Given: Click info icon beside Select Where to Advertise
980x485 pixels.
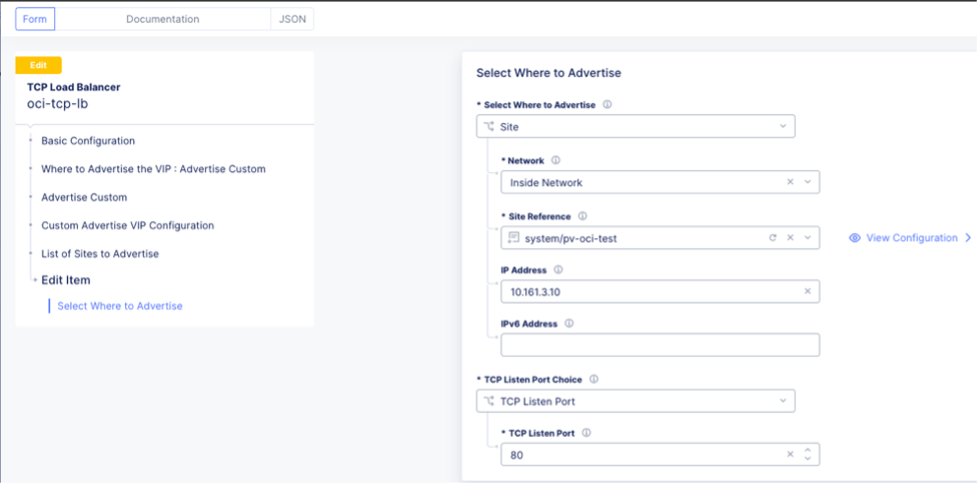Looking at the screenshot, I should click(x=607, y=104).
